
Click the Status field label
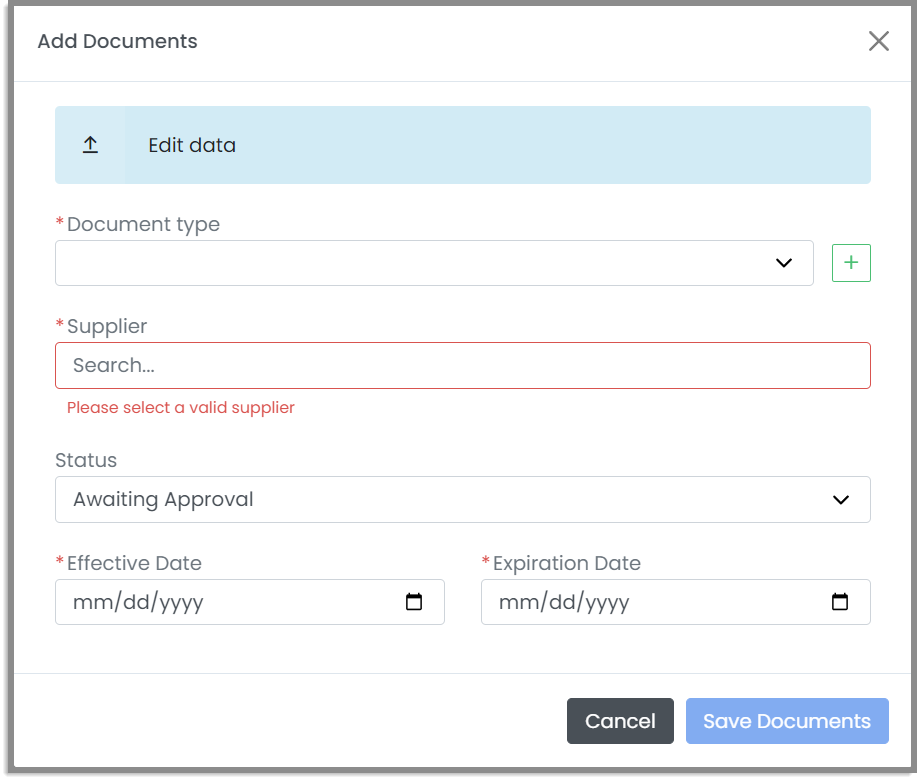coord(86,460)
